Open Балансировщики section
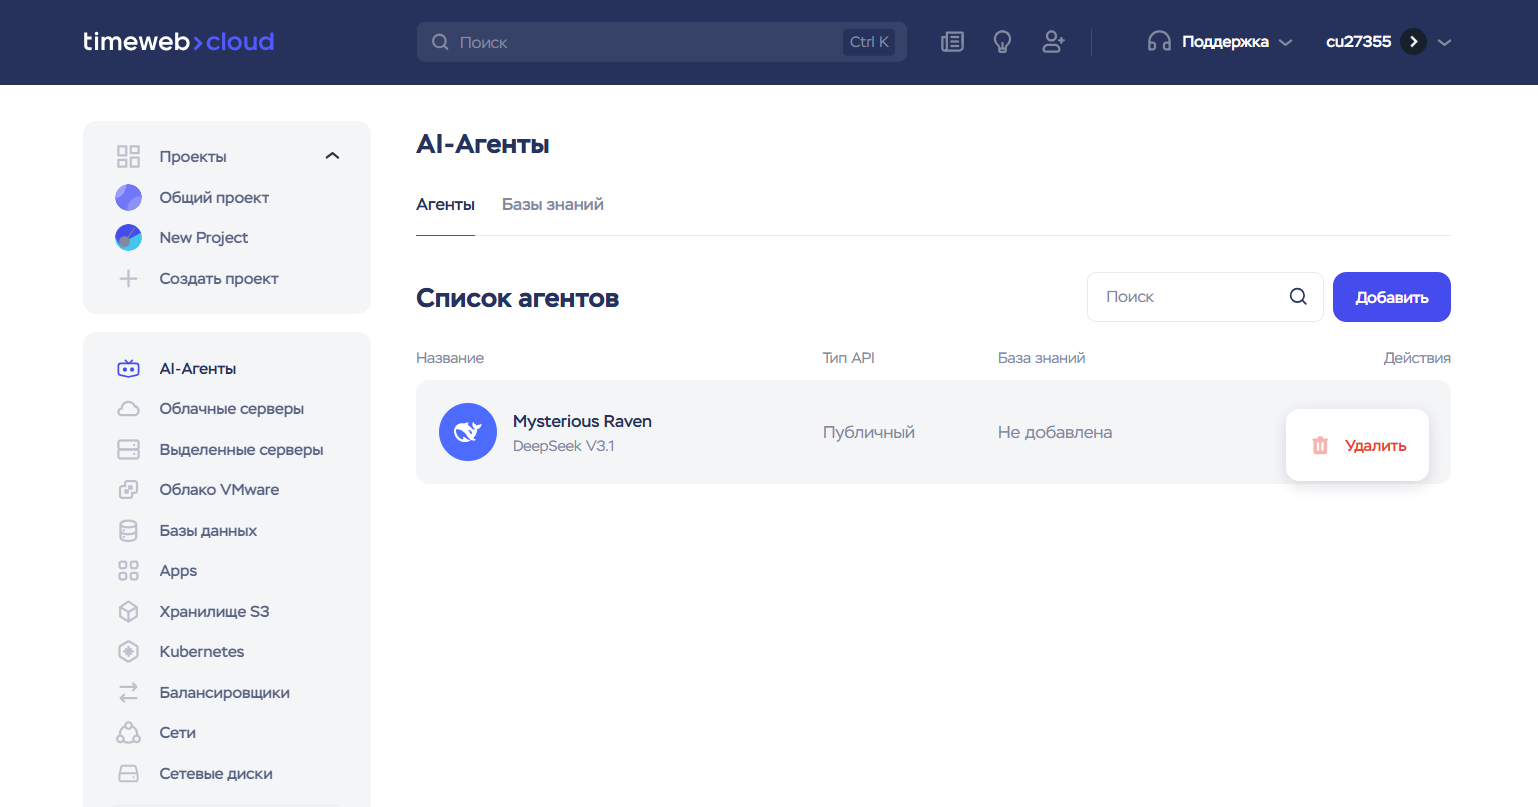Viewport: 1538px width, 807px height. [224, 693]
